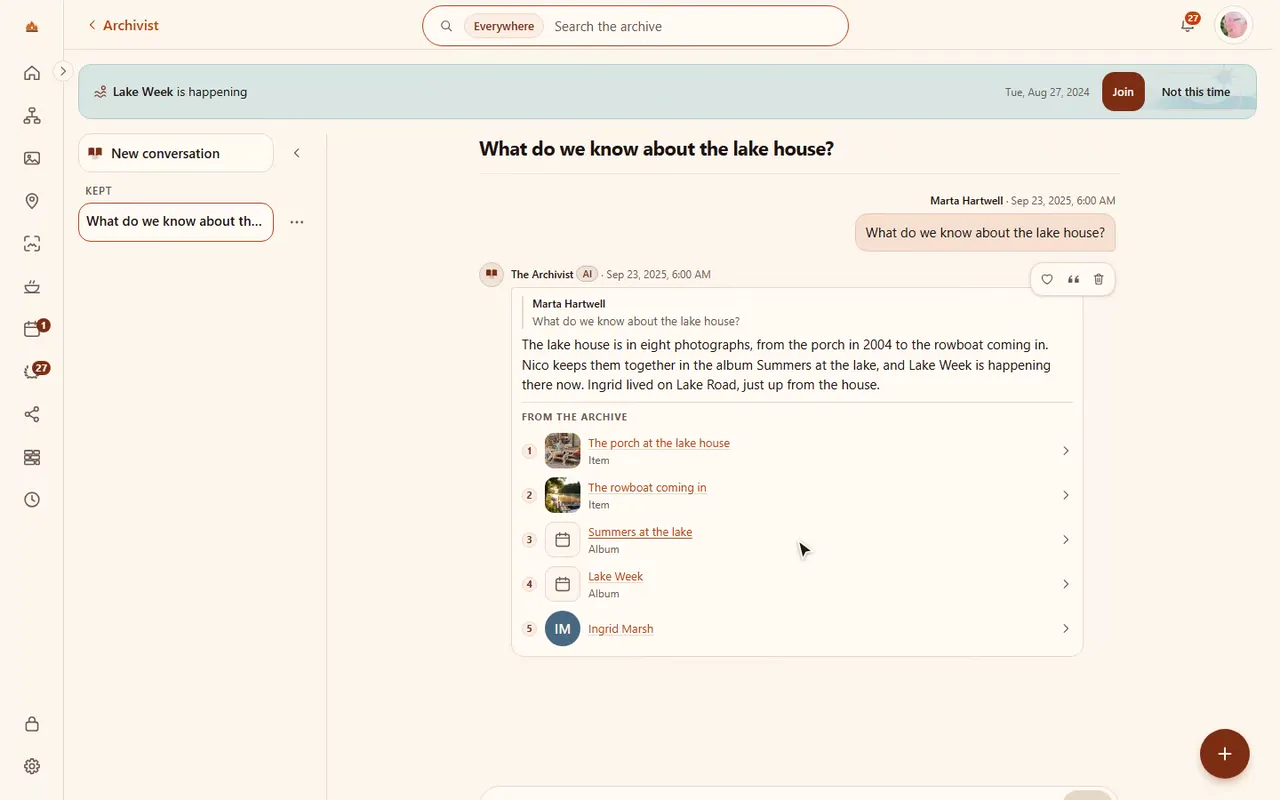Viewport: 1280px width, 800px height.
Task: Open the user profile avatar
Action: pyautogui.click(x=1234, y=25)
